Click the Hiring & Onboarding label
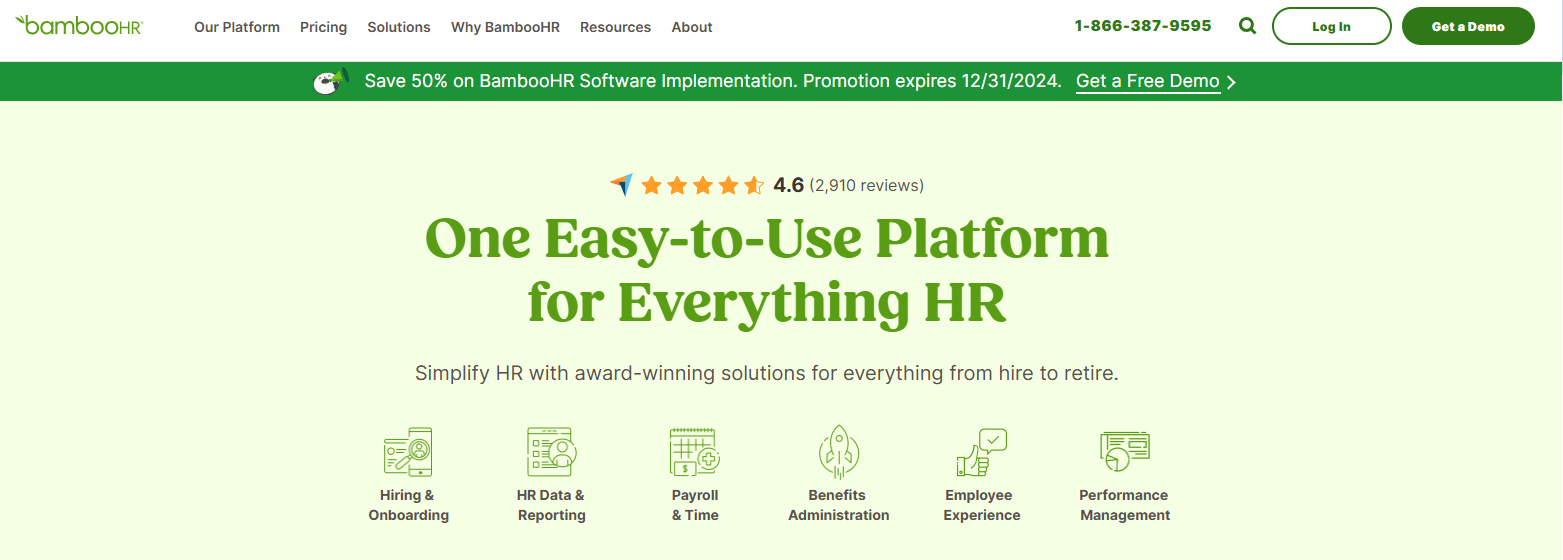This screenshot has width=1563, height=560. coord(408,505)
